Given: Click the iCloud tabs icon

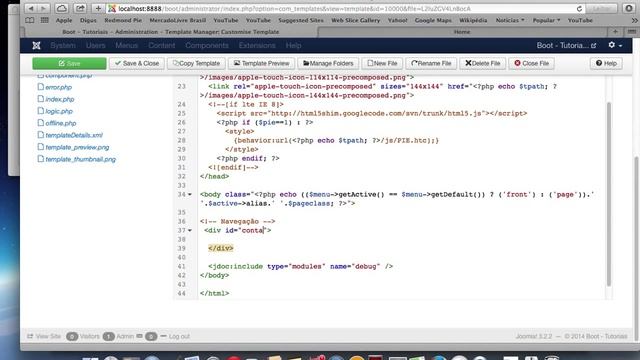Looking at the screenshot, I should [61, 8].
